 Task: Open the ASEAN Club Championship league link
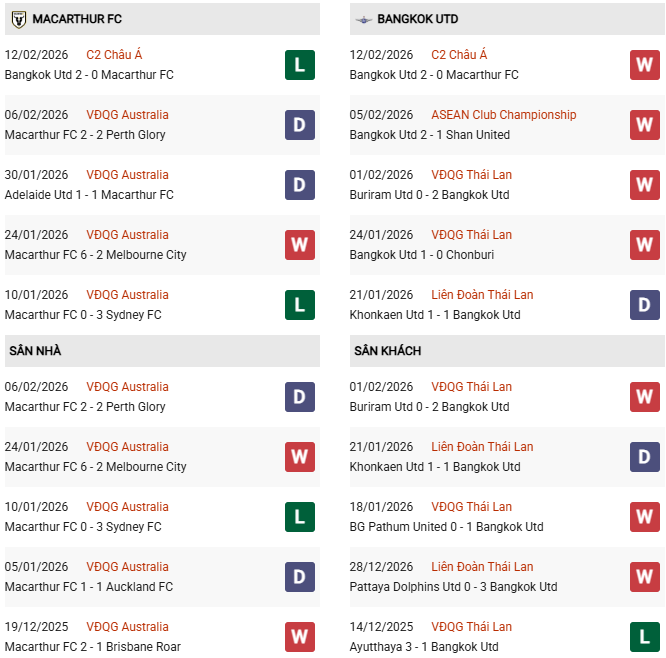tap(504, 115)
